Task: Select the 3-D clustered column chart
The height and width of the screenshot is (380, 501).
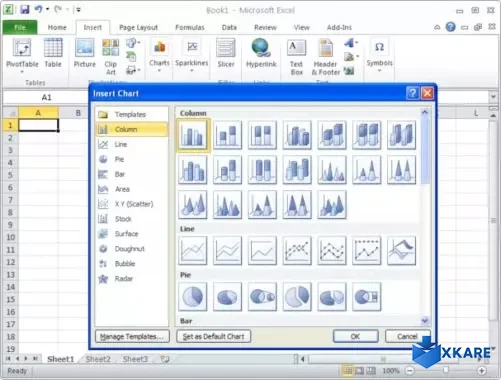Action: [297, 135]
